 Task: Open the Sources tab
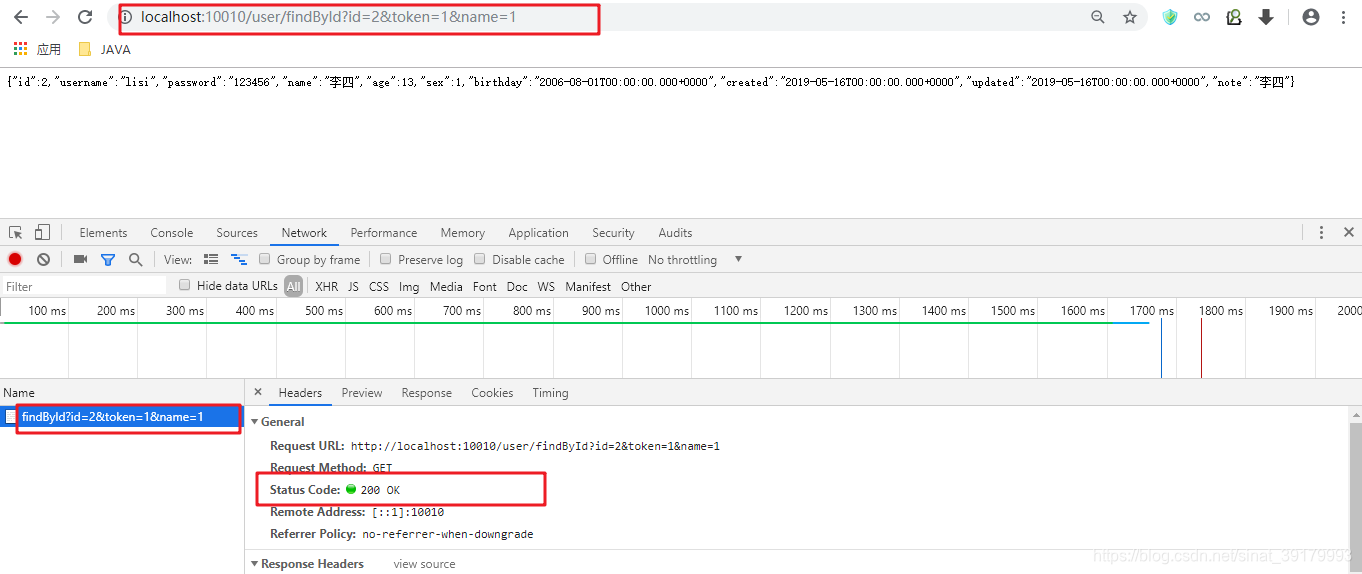[237, 232]
